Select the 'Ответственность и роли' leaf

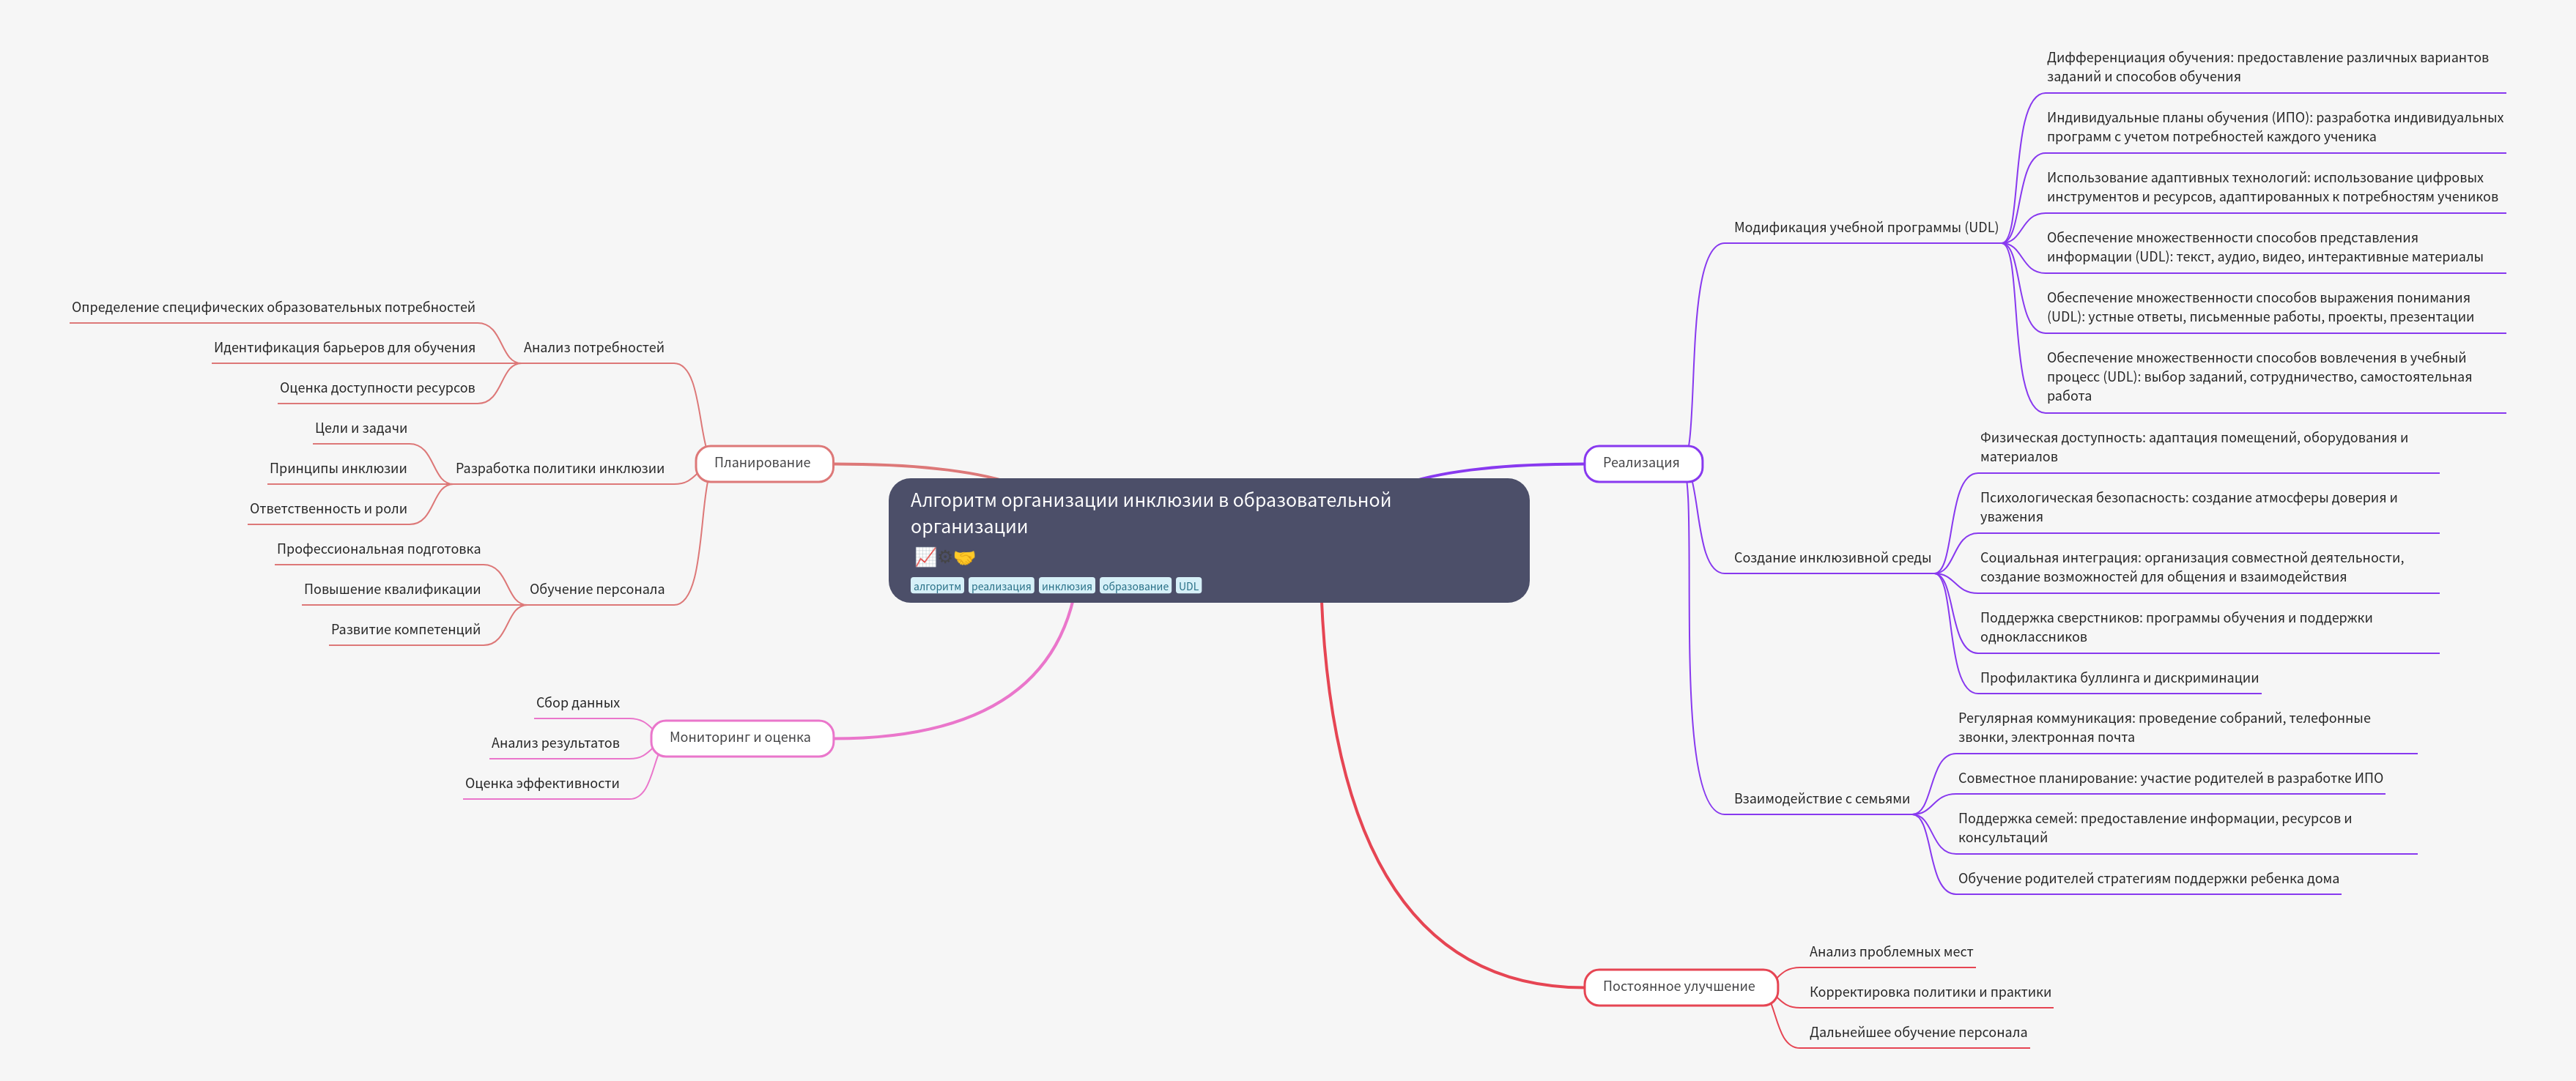pyautogui.click(x=328, y=509)
